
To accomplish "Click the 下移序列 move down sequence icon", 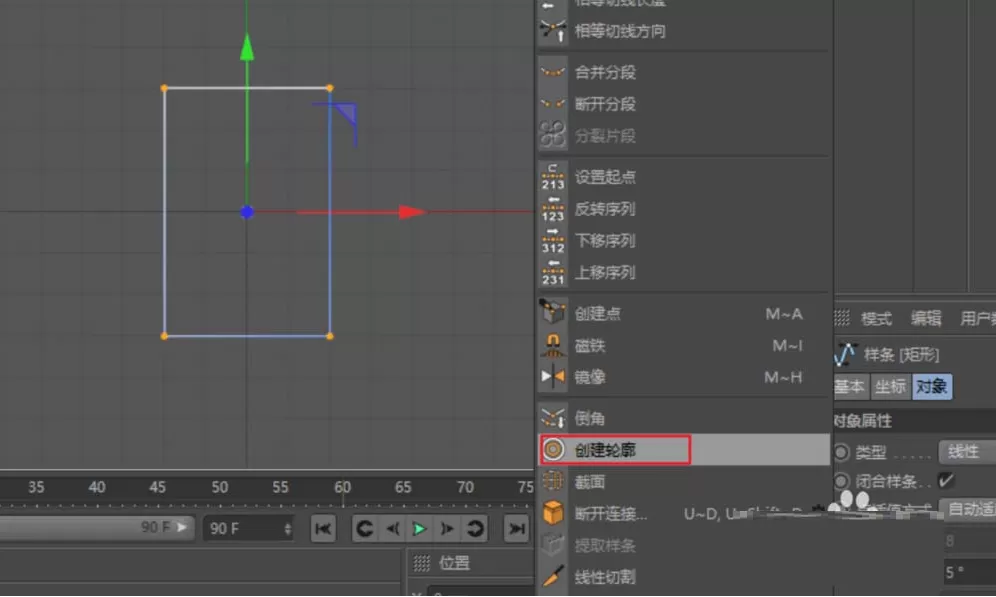I will (x=553, y=240).
